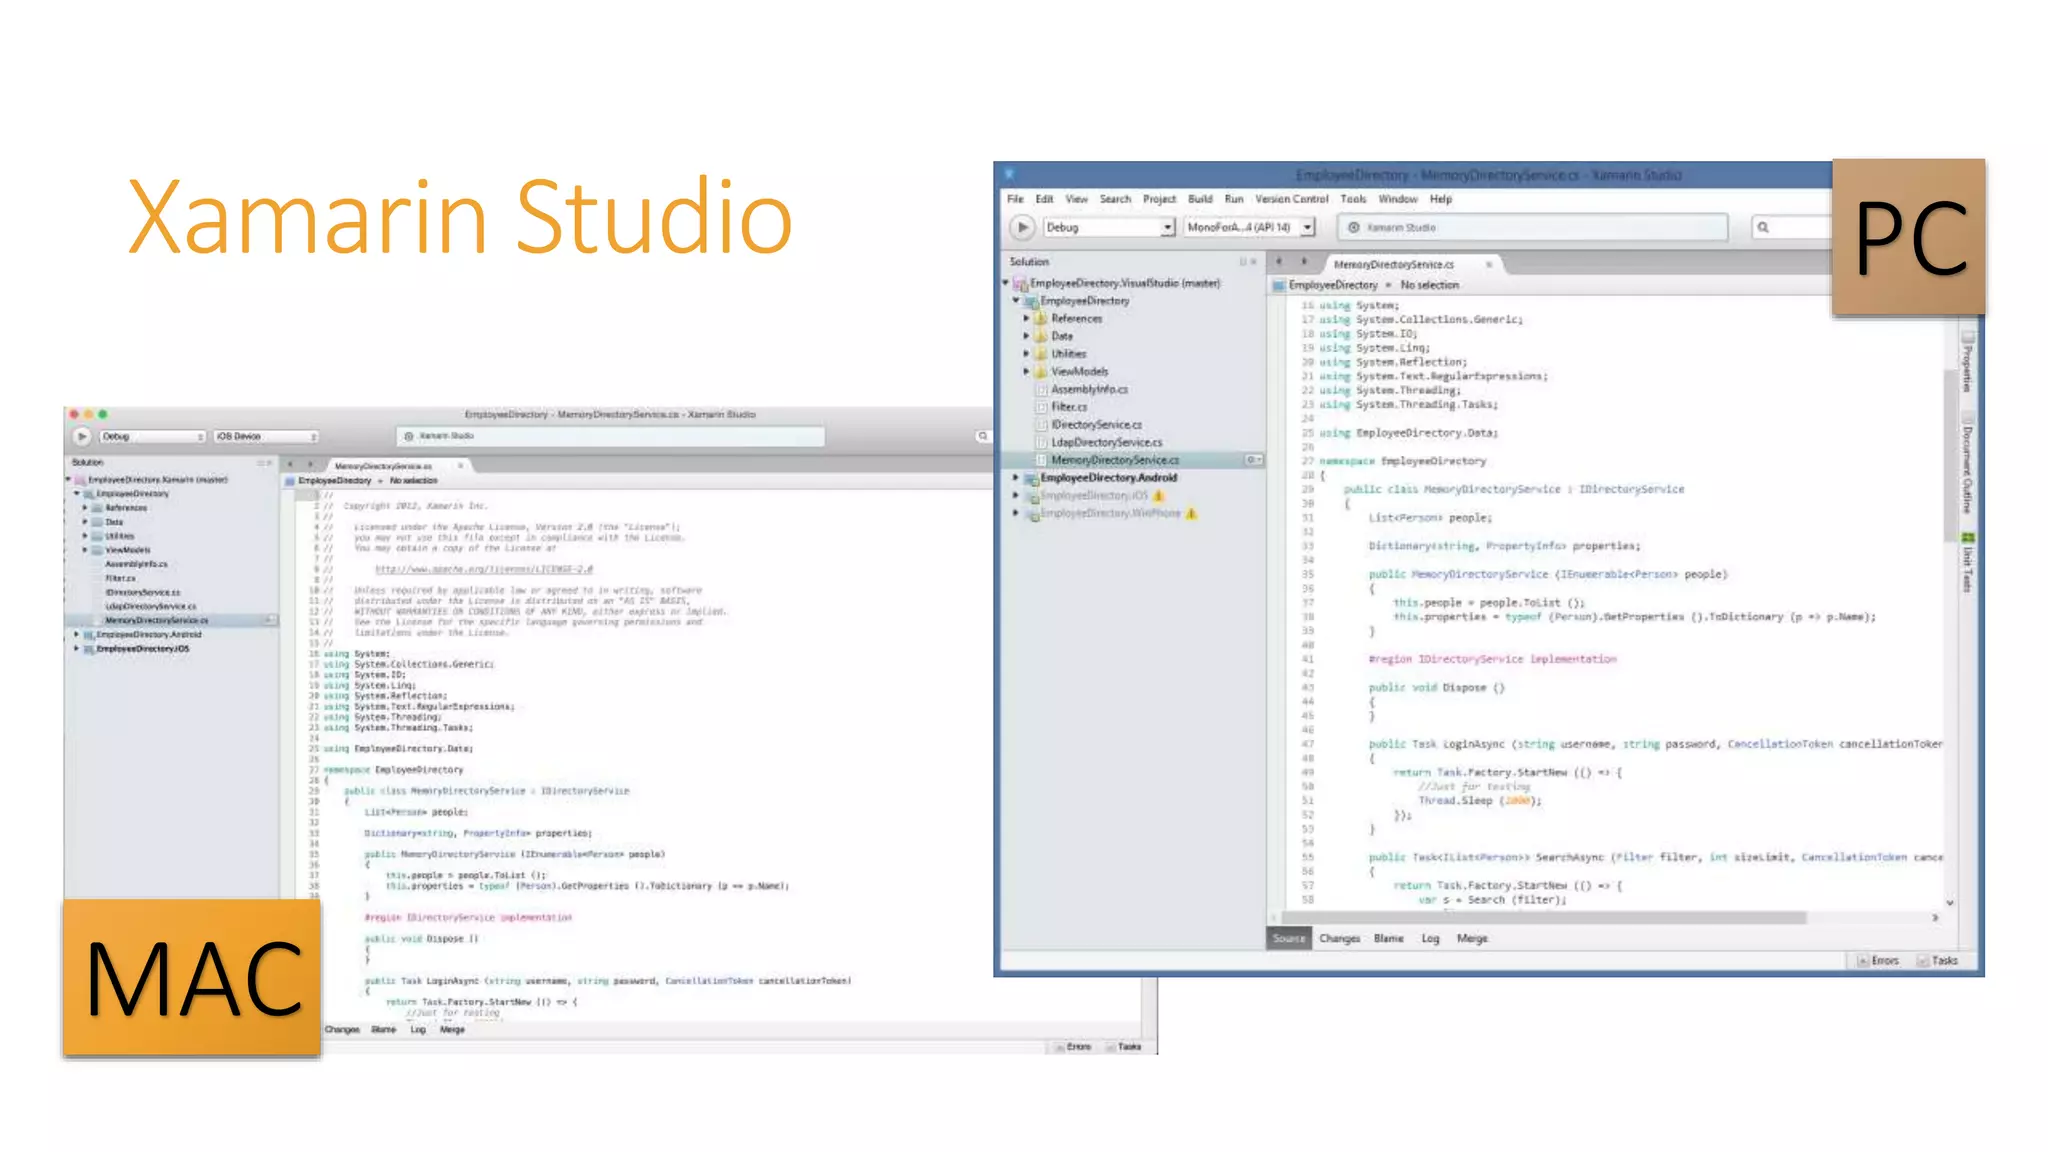Click the search magnifier in PC toolbar
Screen dimensions: 2048x1152
pyautogui.click(x=1763, y=227)
